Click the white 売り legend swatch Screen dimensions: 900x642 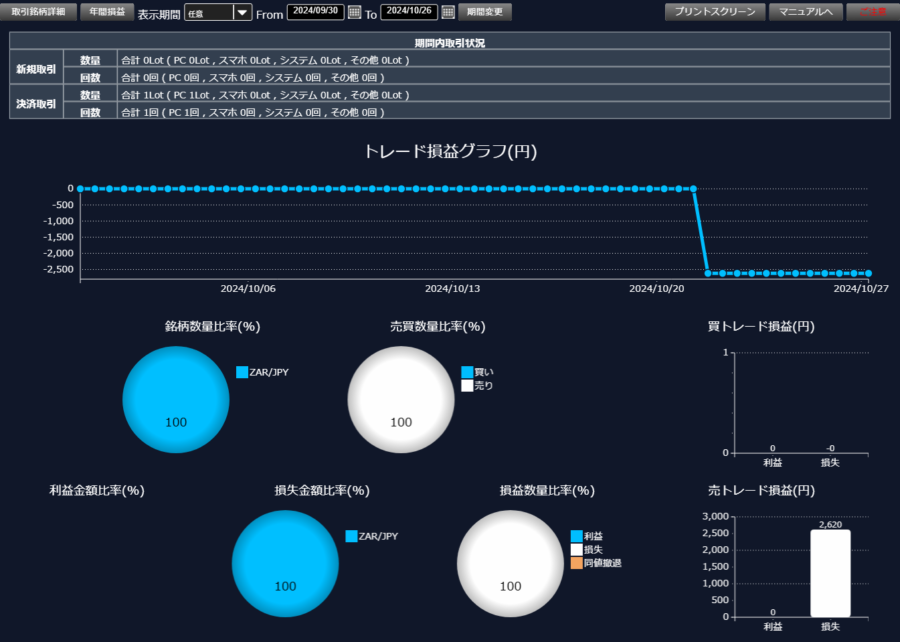coord(467,386)
